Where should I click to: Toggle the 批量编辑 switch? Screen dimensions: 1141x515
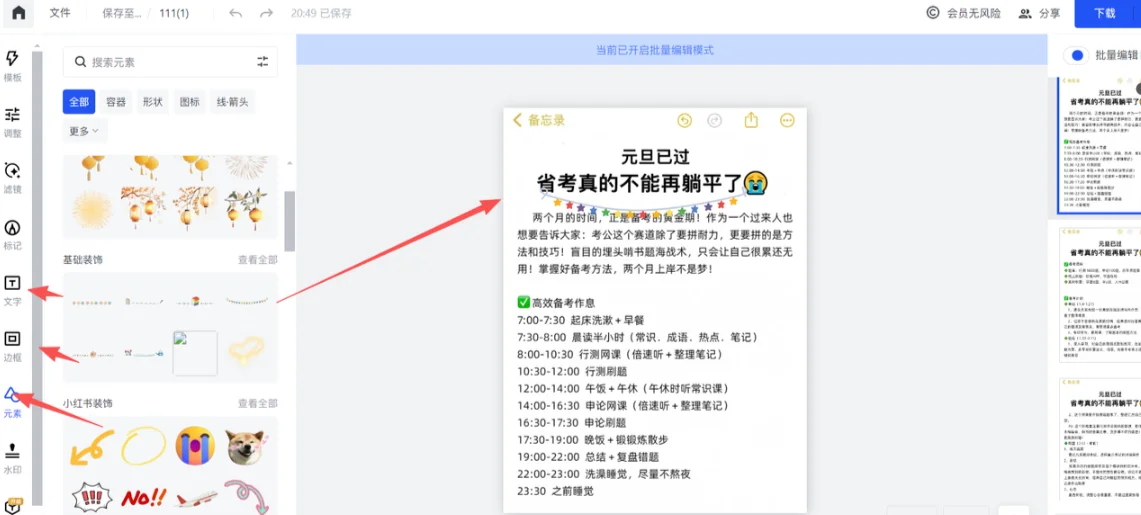1077,55
